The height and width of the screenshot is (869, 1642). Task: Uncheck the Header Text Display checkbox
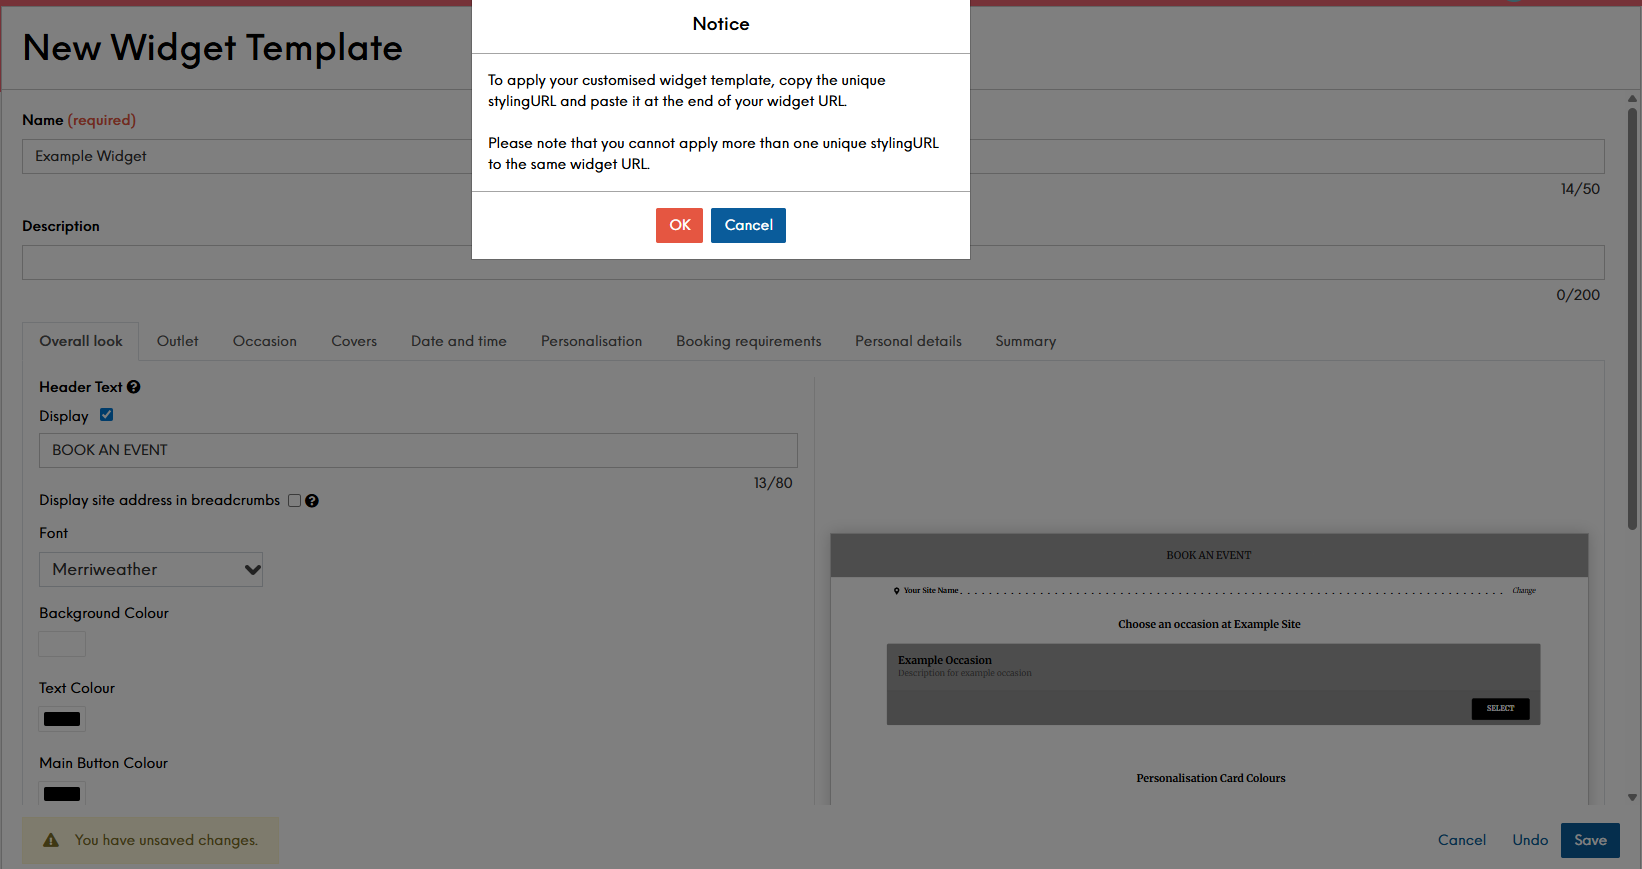107,415
